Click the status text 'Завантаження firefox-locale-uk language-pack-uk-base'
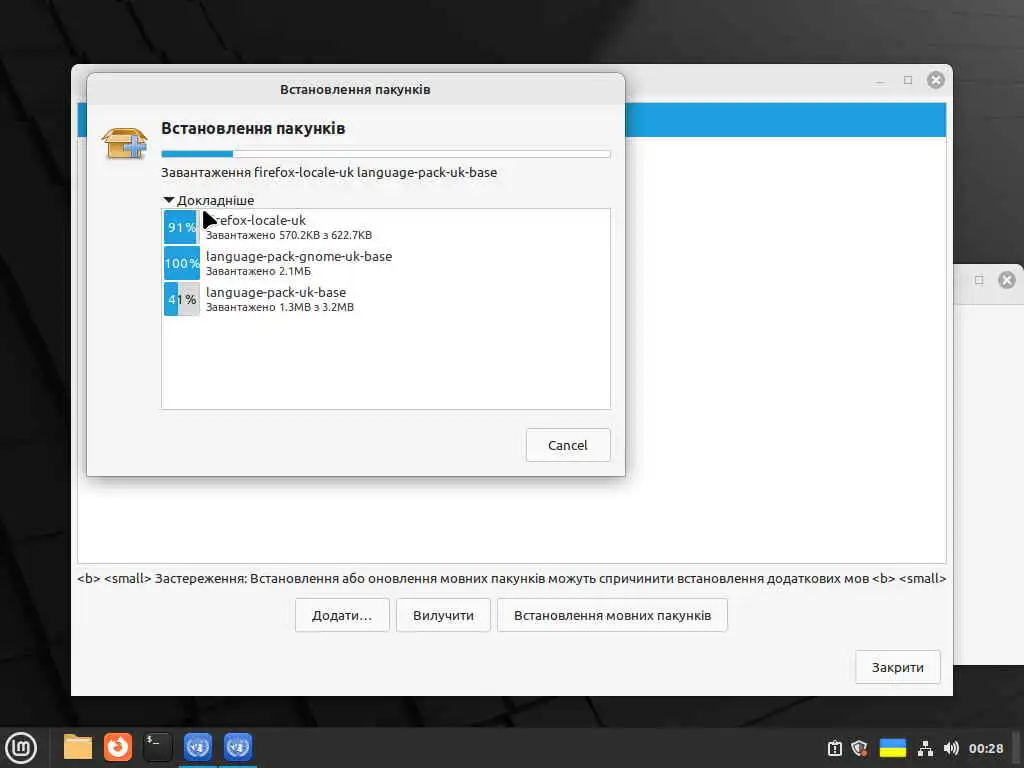 click(x=329, y=172)
